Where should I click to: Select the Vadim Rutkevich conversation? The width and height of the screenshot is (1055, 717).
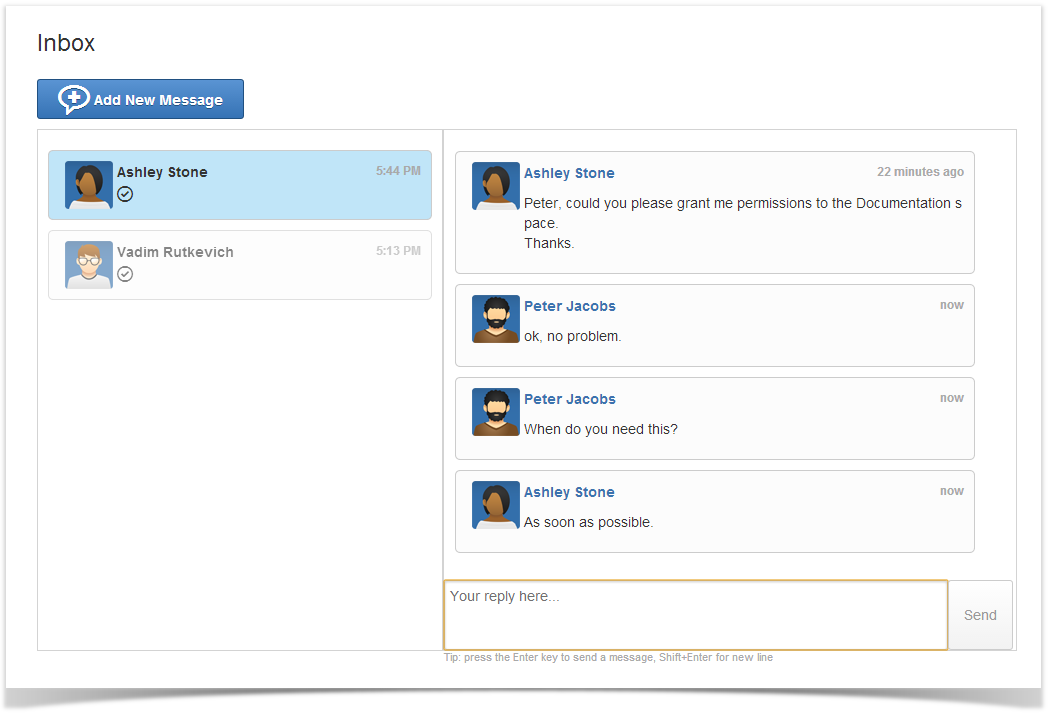pos(240,265)
